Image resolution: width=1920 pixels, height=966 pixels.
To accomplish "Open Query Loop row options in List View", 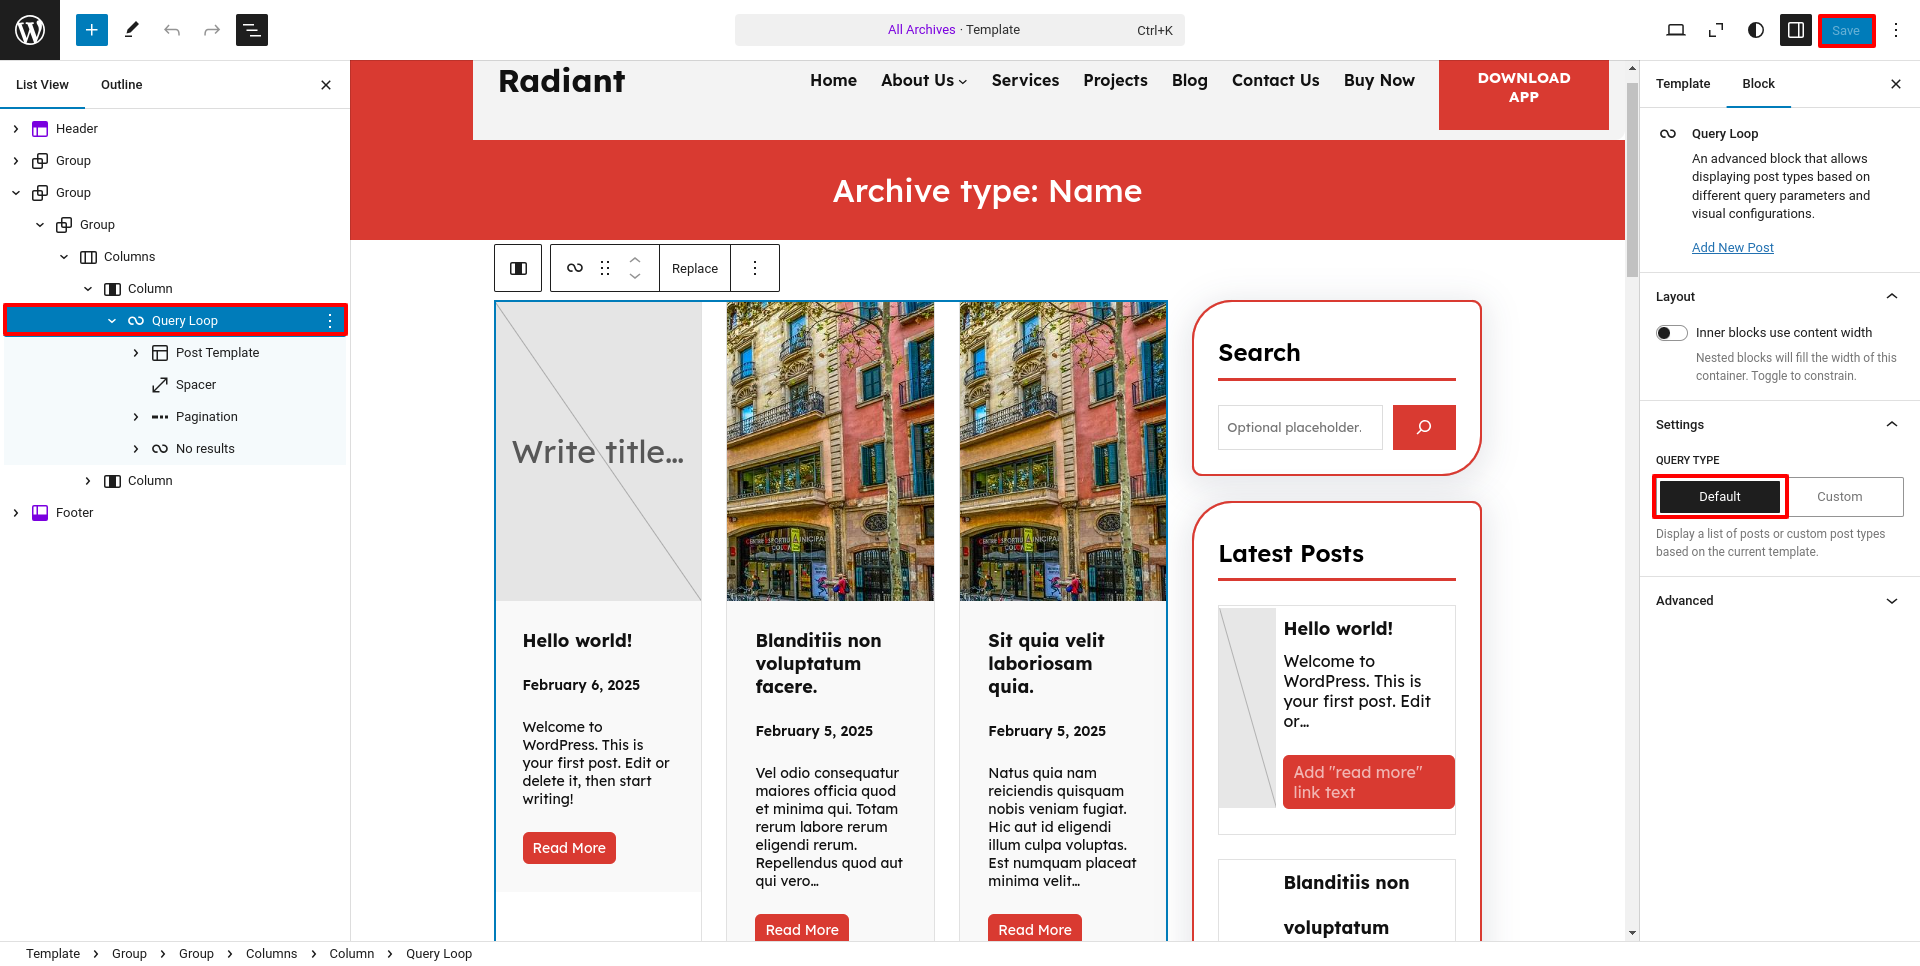I will tap(330, 321).
